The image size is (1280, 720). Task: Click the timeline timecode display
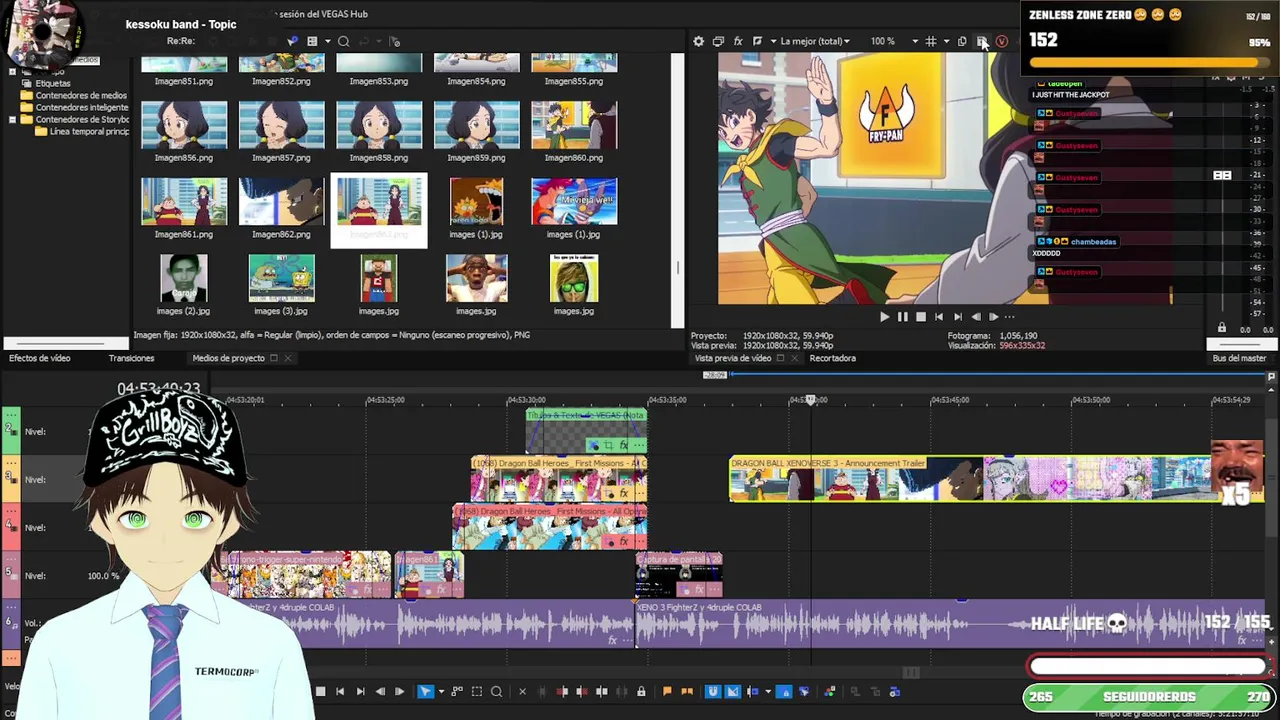tap(158, 388)
